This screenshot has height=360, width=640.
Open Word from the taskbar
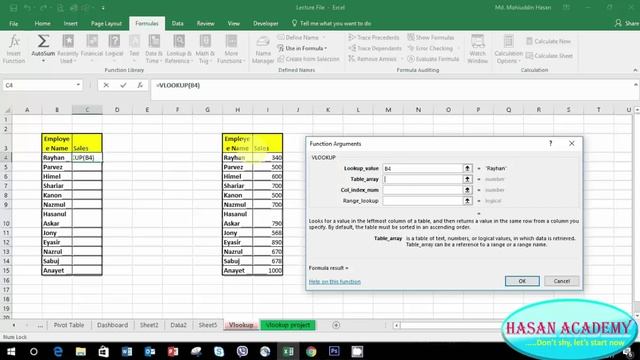point(127,351)
